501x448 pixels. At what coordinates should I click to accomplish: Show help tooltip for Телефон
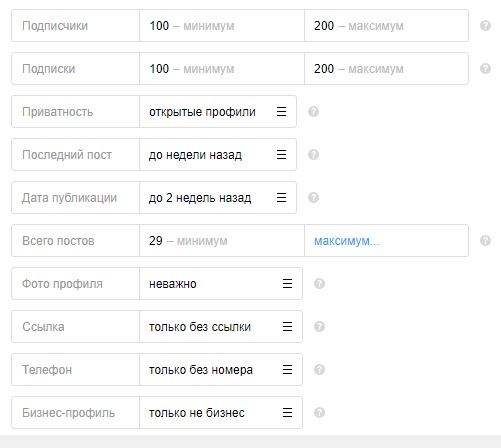click(319, 370)
